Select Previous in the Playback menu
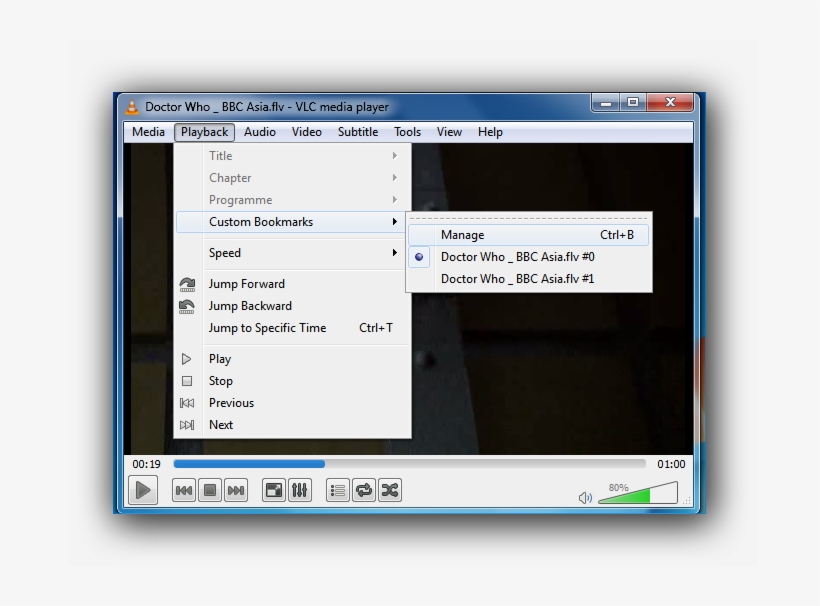The width and height of the screenshot is (820, 606). tap(292, 403)
